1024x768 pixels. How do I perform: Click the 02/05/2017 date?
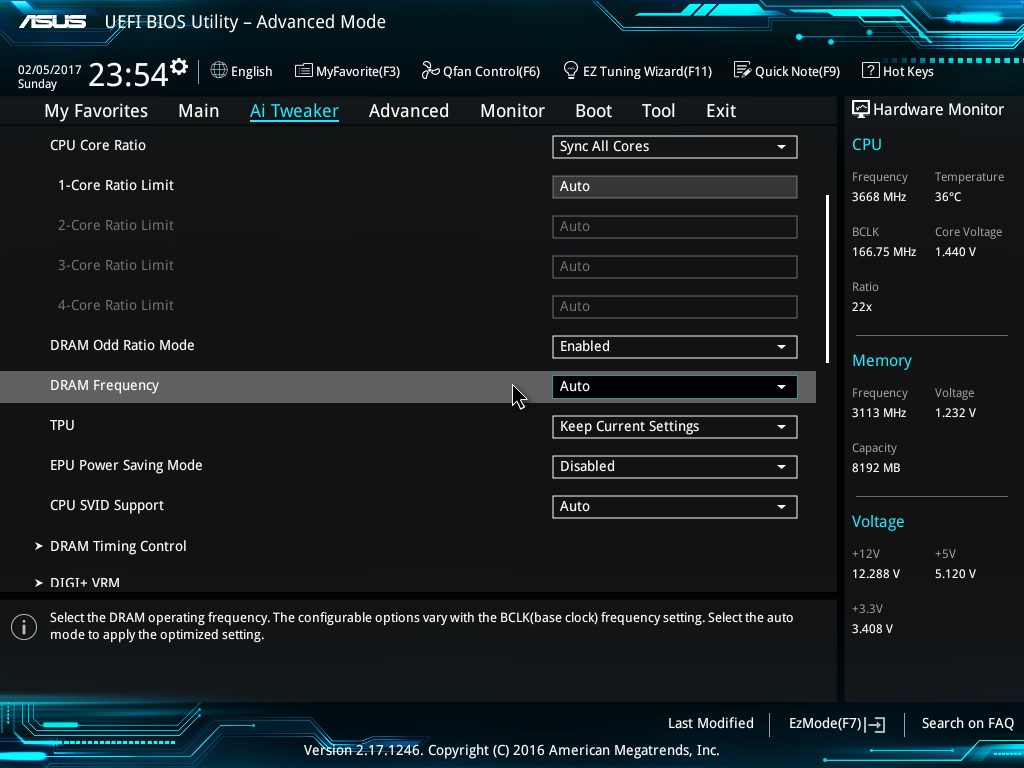click(50, 69)
